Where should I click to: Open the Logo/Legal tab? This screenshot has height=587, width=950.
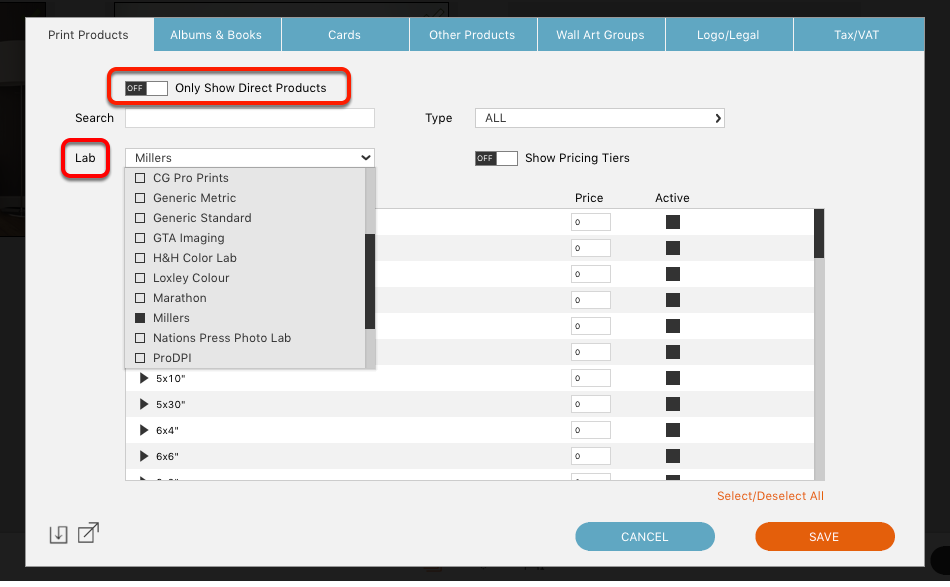(728, 35)
